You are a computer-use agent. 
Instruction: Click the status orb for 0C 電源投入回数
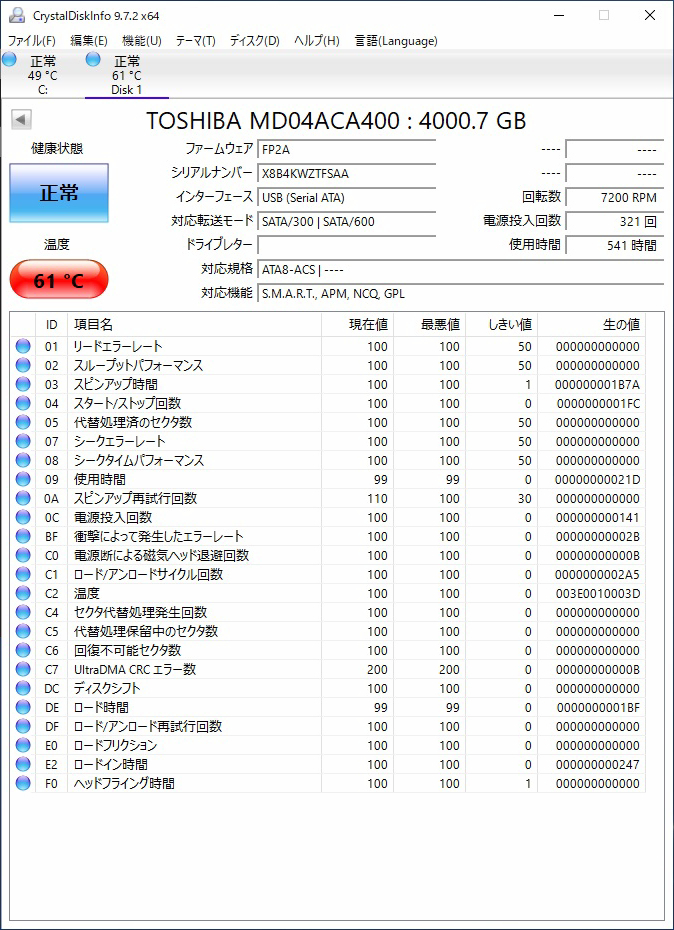click(x=23, y=517)
